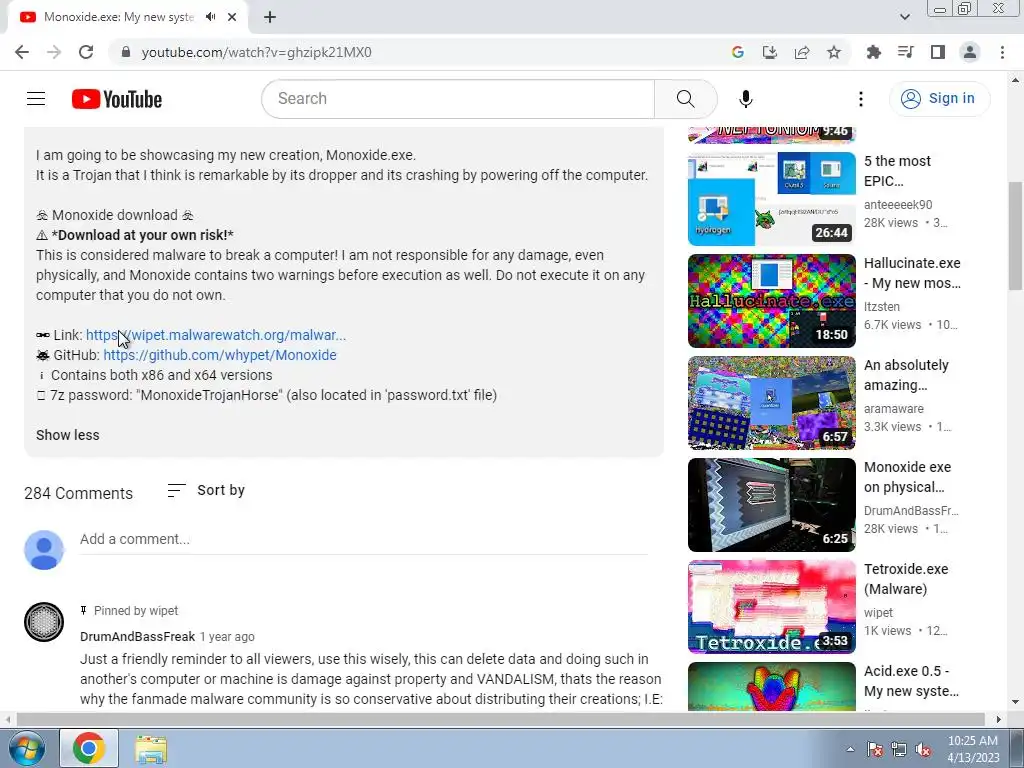Open the media control playlist icon
The height and width of the screenshot is (768, 1024).
pos(906,52)
